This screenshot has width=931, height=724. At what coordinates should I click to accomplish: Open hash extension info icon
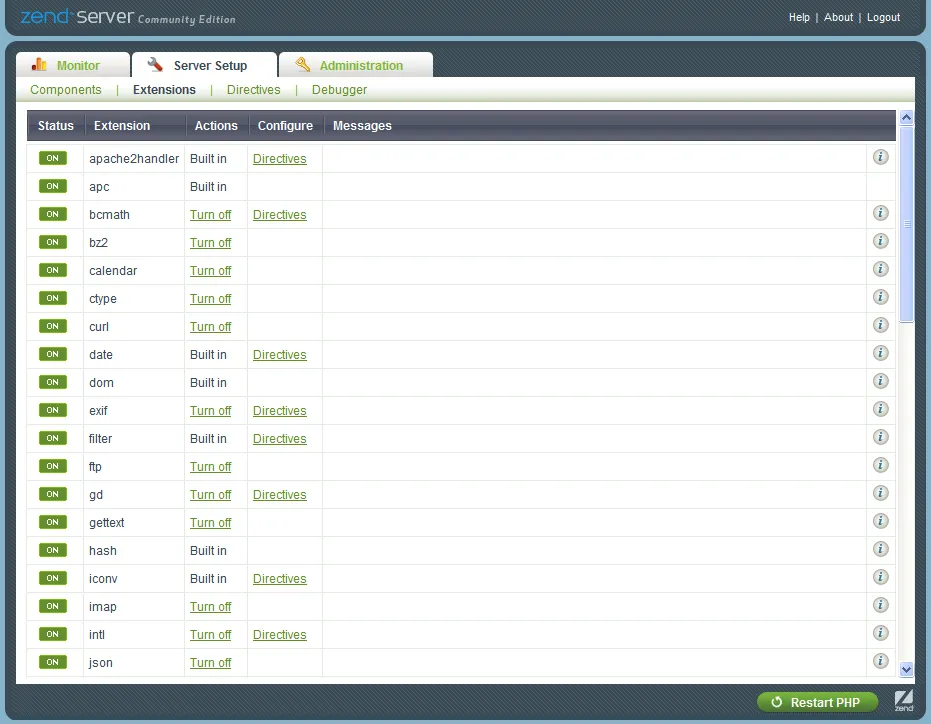click(x=881, y=549)
